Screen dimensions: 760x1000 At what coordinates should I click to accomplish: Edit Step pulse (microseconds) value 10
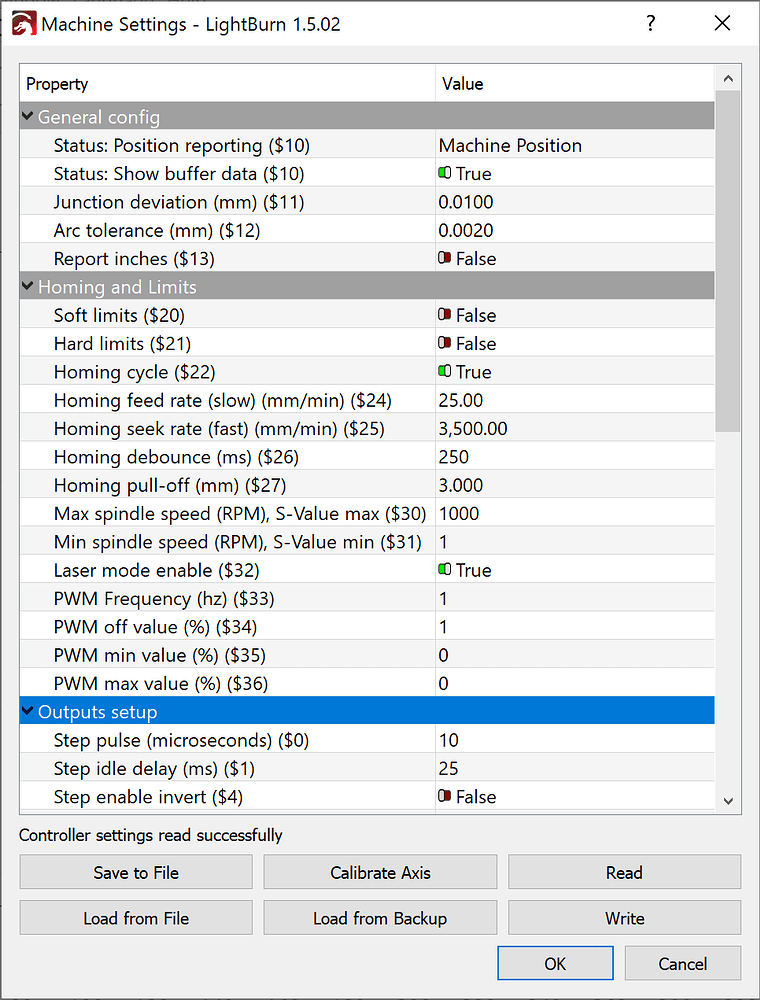coord(575,739)
